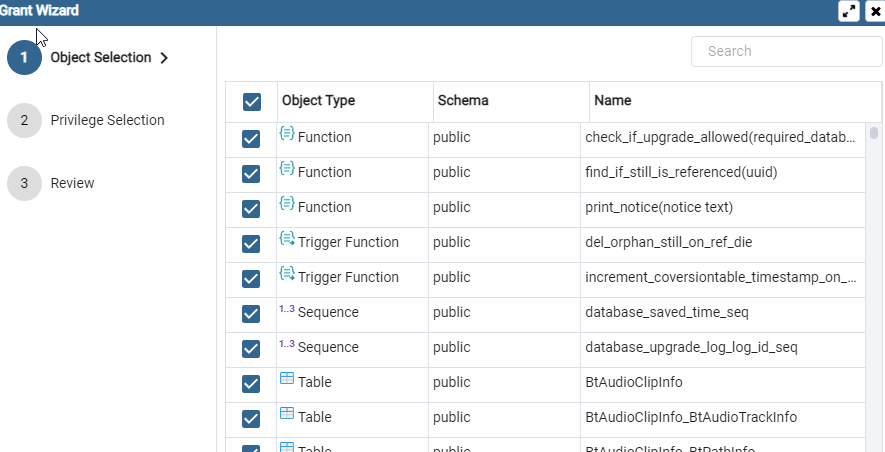
Task: Click the vertical scrollbar thumb of object list
Action: click(x=874, y=134)
